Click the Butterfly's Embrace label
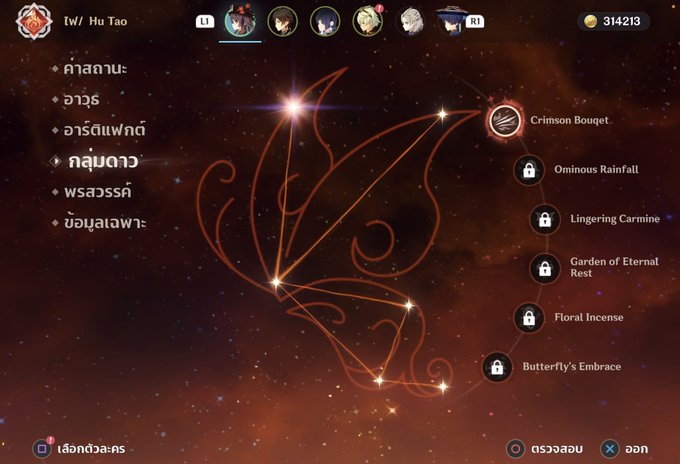The height and width of the screenshot is (464, 680). (x=572, y=366)
